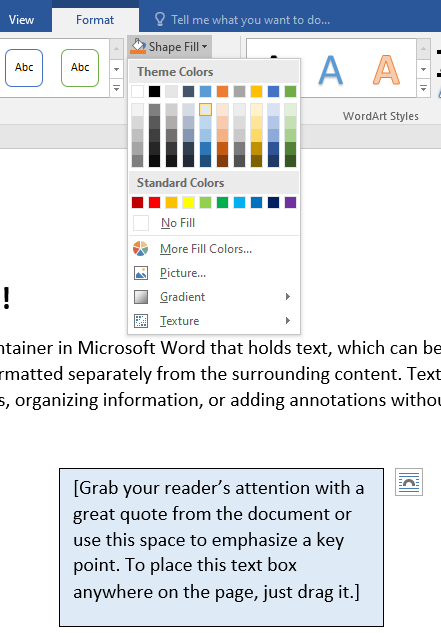Click the Shape Fill paint bucket icon
This screenshot has height=633, width=441.
138,46
